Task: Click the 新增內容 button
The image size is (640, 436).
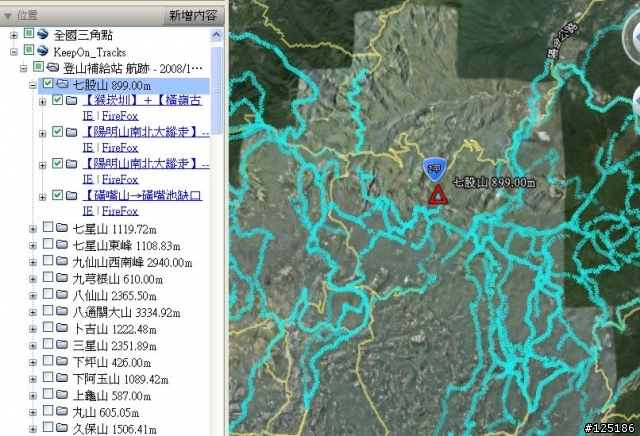Action: [193, 16]
